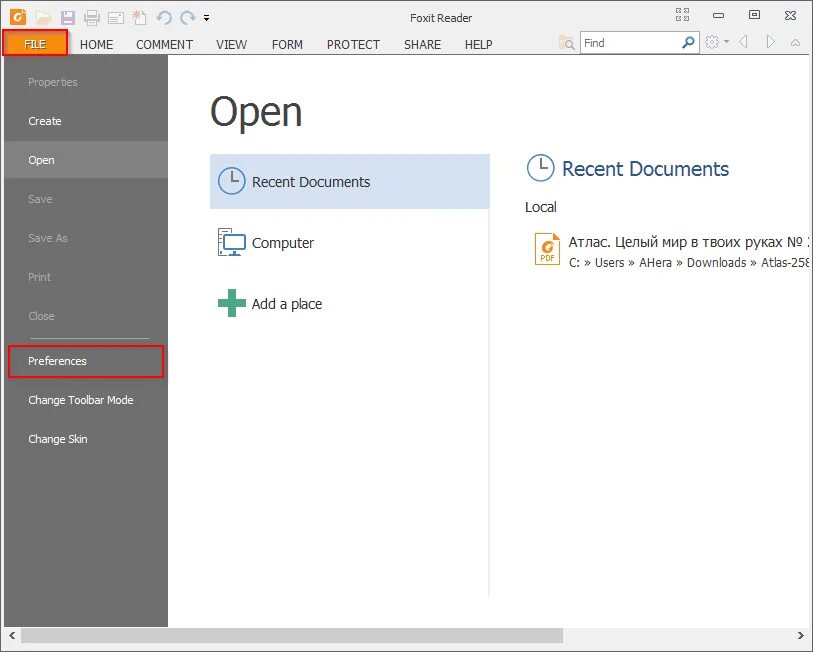Choose Properties in the File menu
Viewport: 813px width, 652px height.
tap(86, 82)
